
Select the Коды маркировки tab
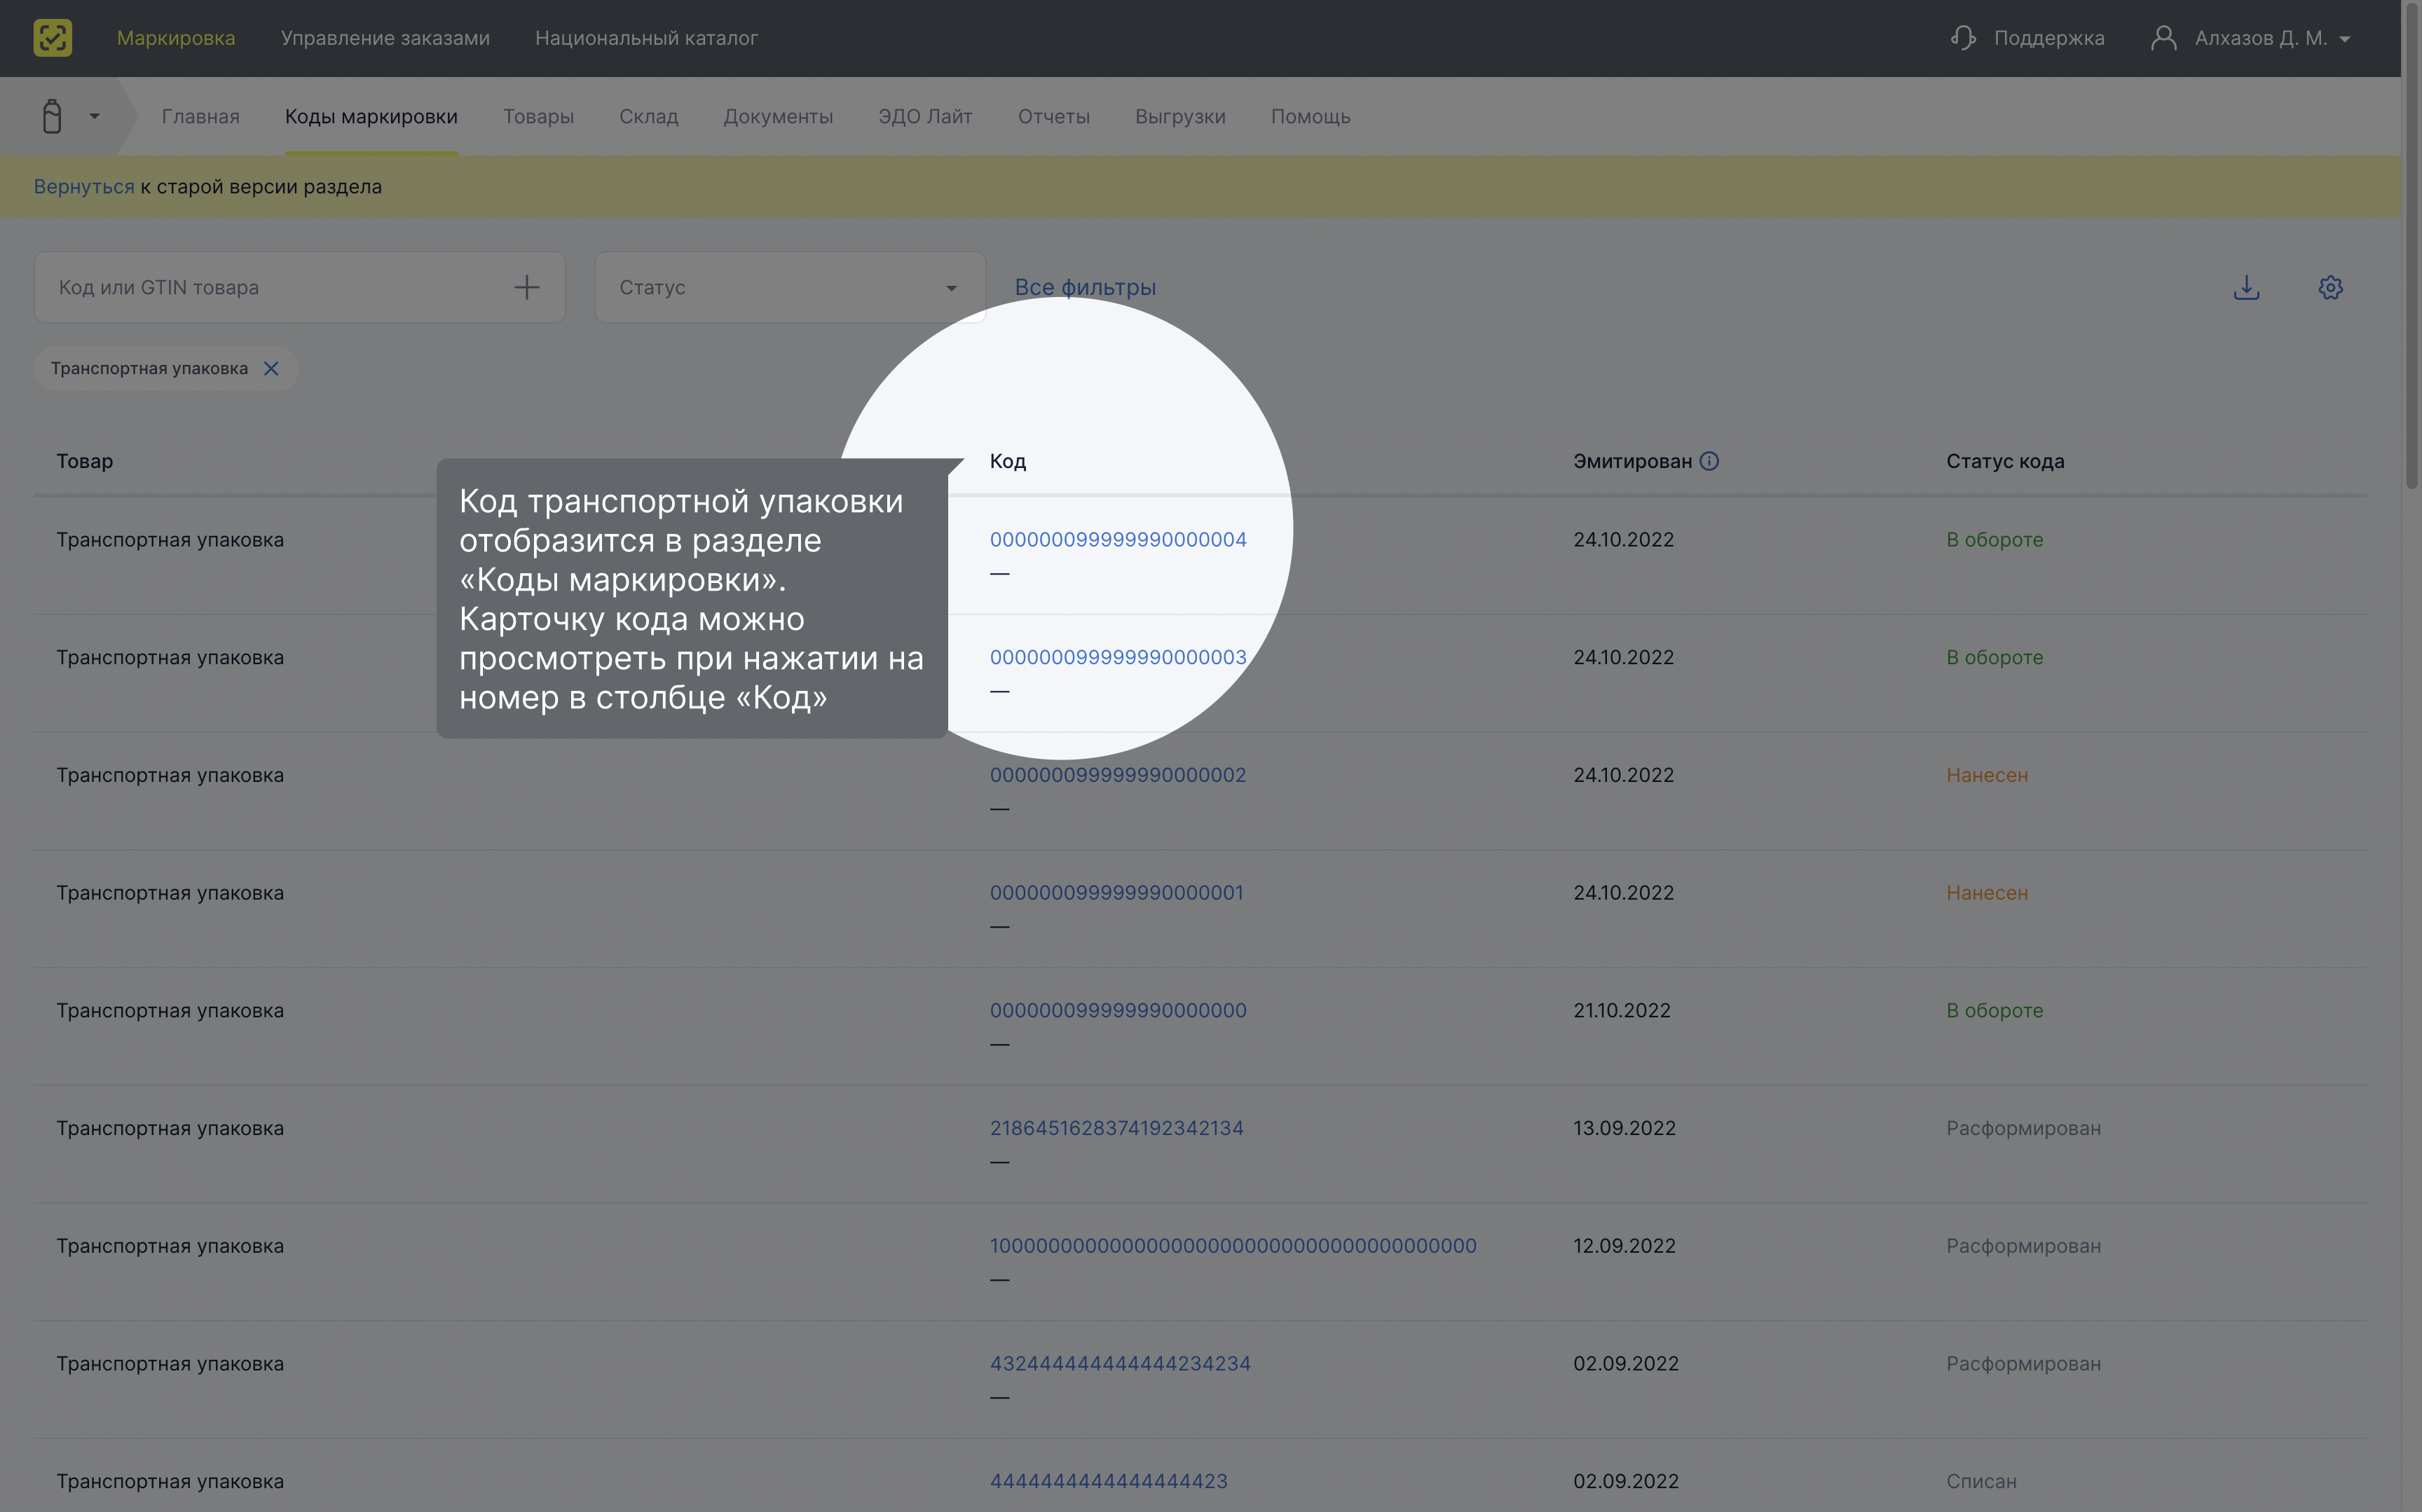(x=371, y=117)
